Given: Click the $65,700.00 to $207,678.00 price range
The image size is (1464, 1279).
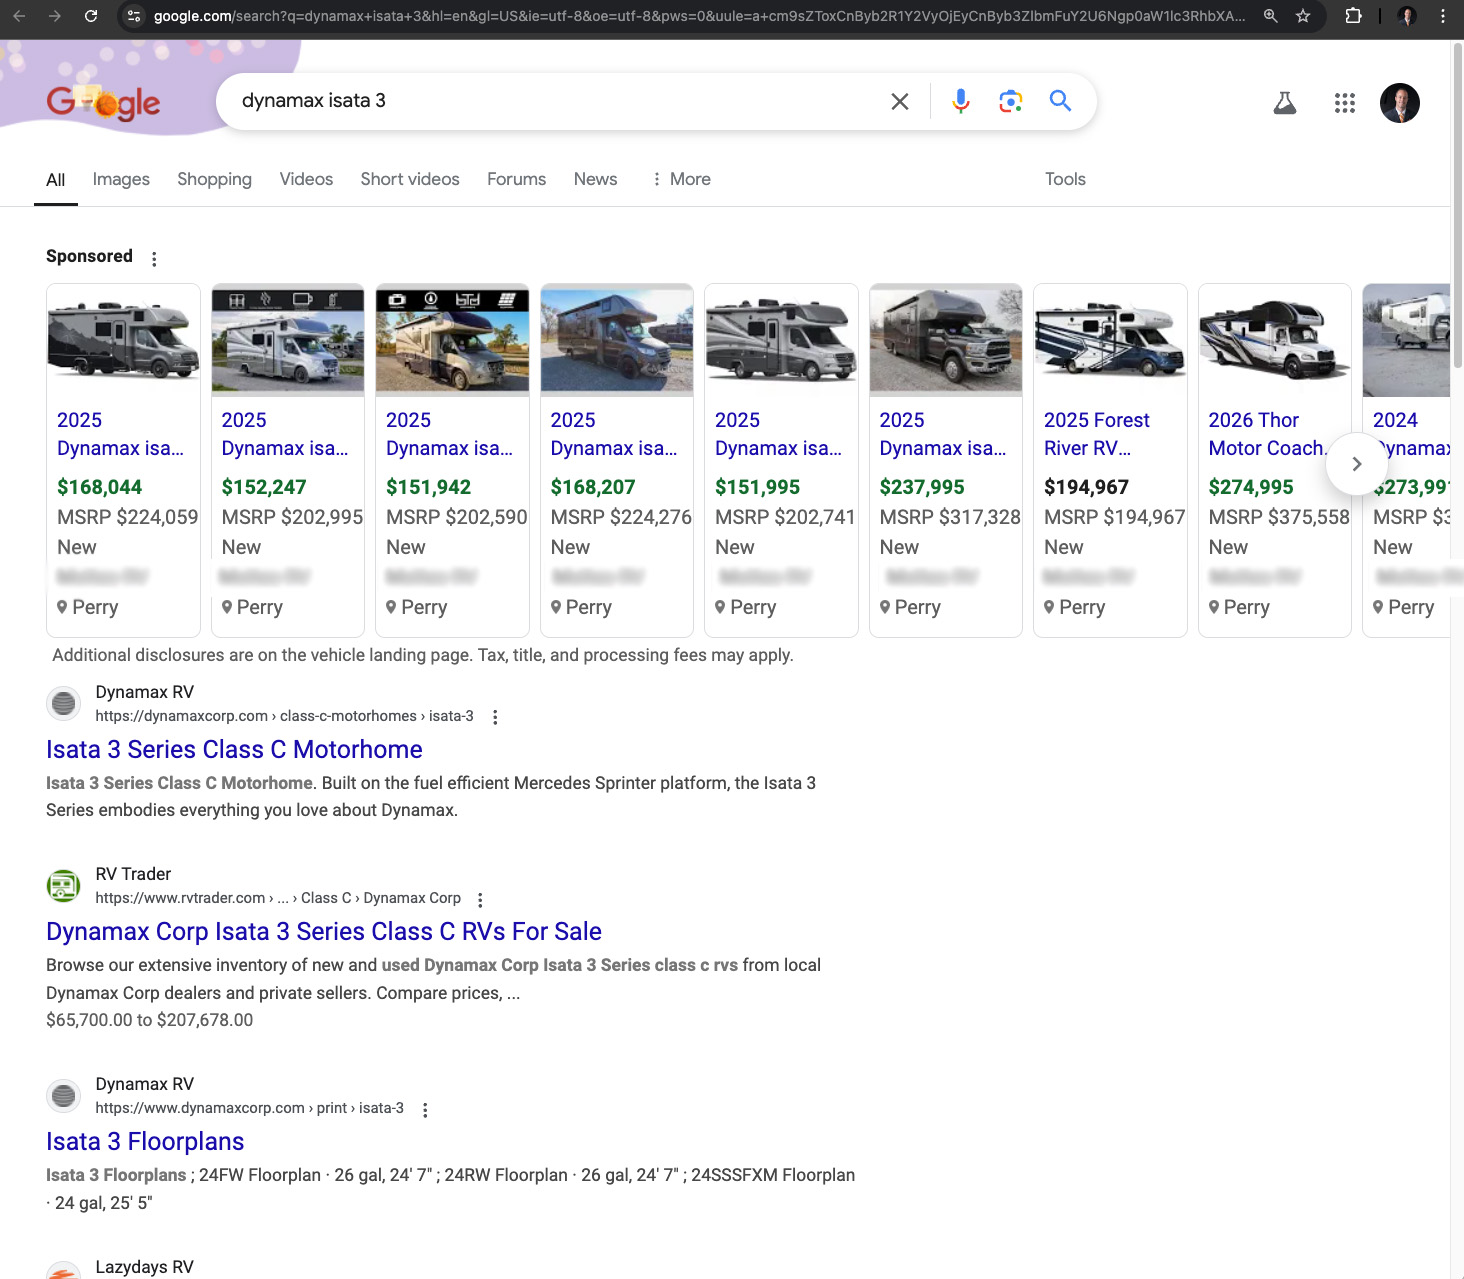Looking at the screenshot, I should click(x=150, y=1020).
